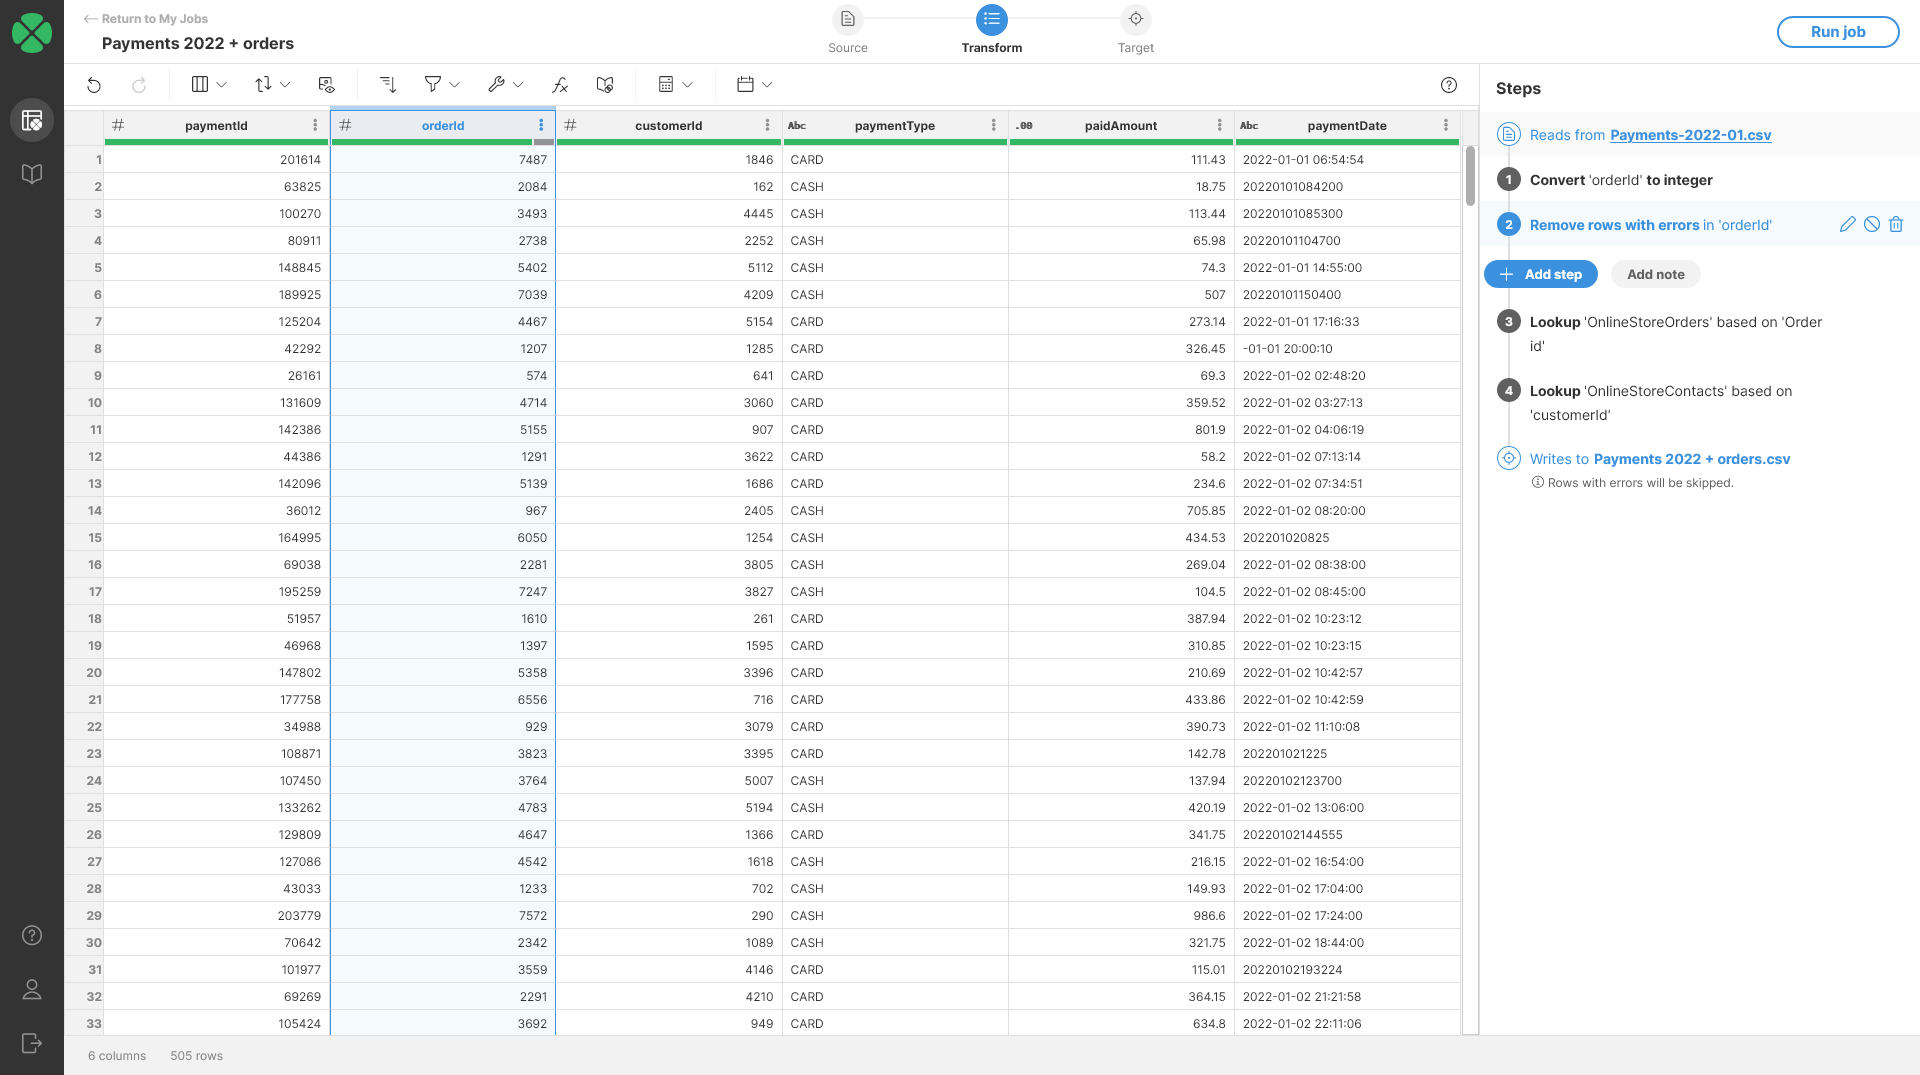Toggle the row preview visibility icon
1920x1075 pixels.
pos(327,84)
